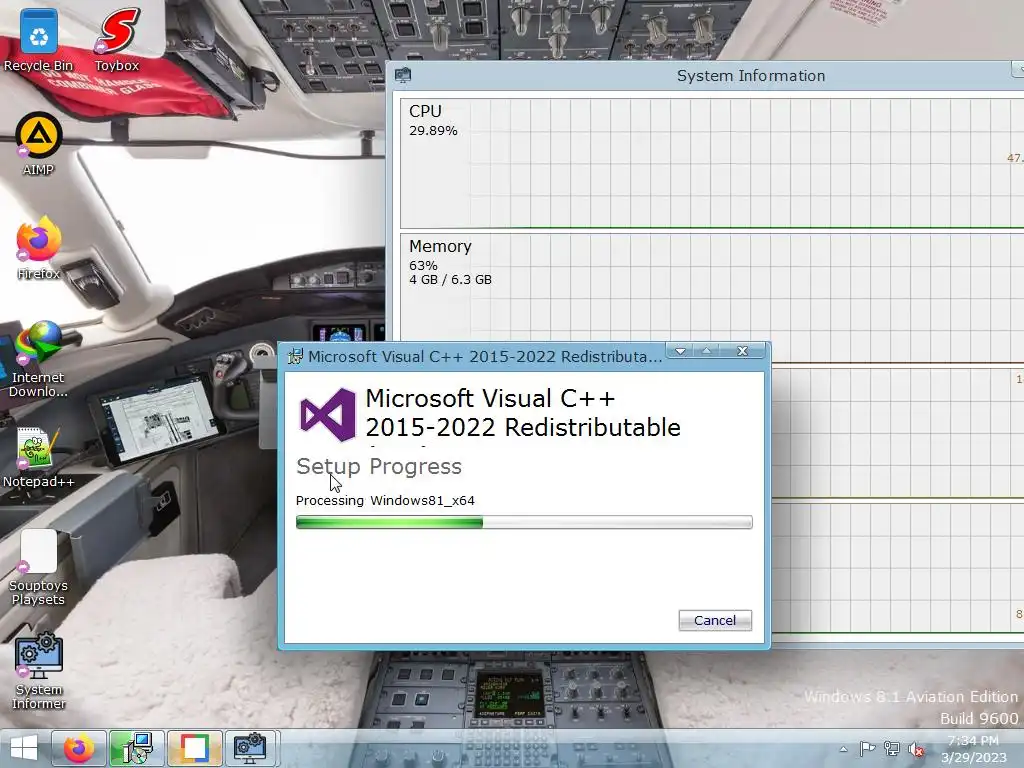The width and height of the screenshot is (1024, 768).
Task: Select System Informer taskbar button
Action: click(x=251, y=748)
